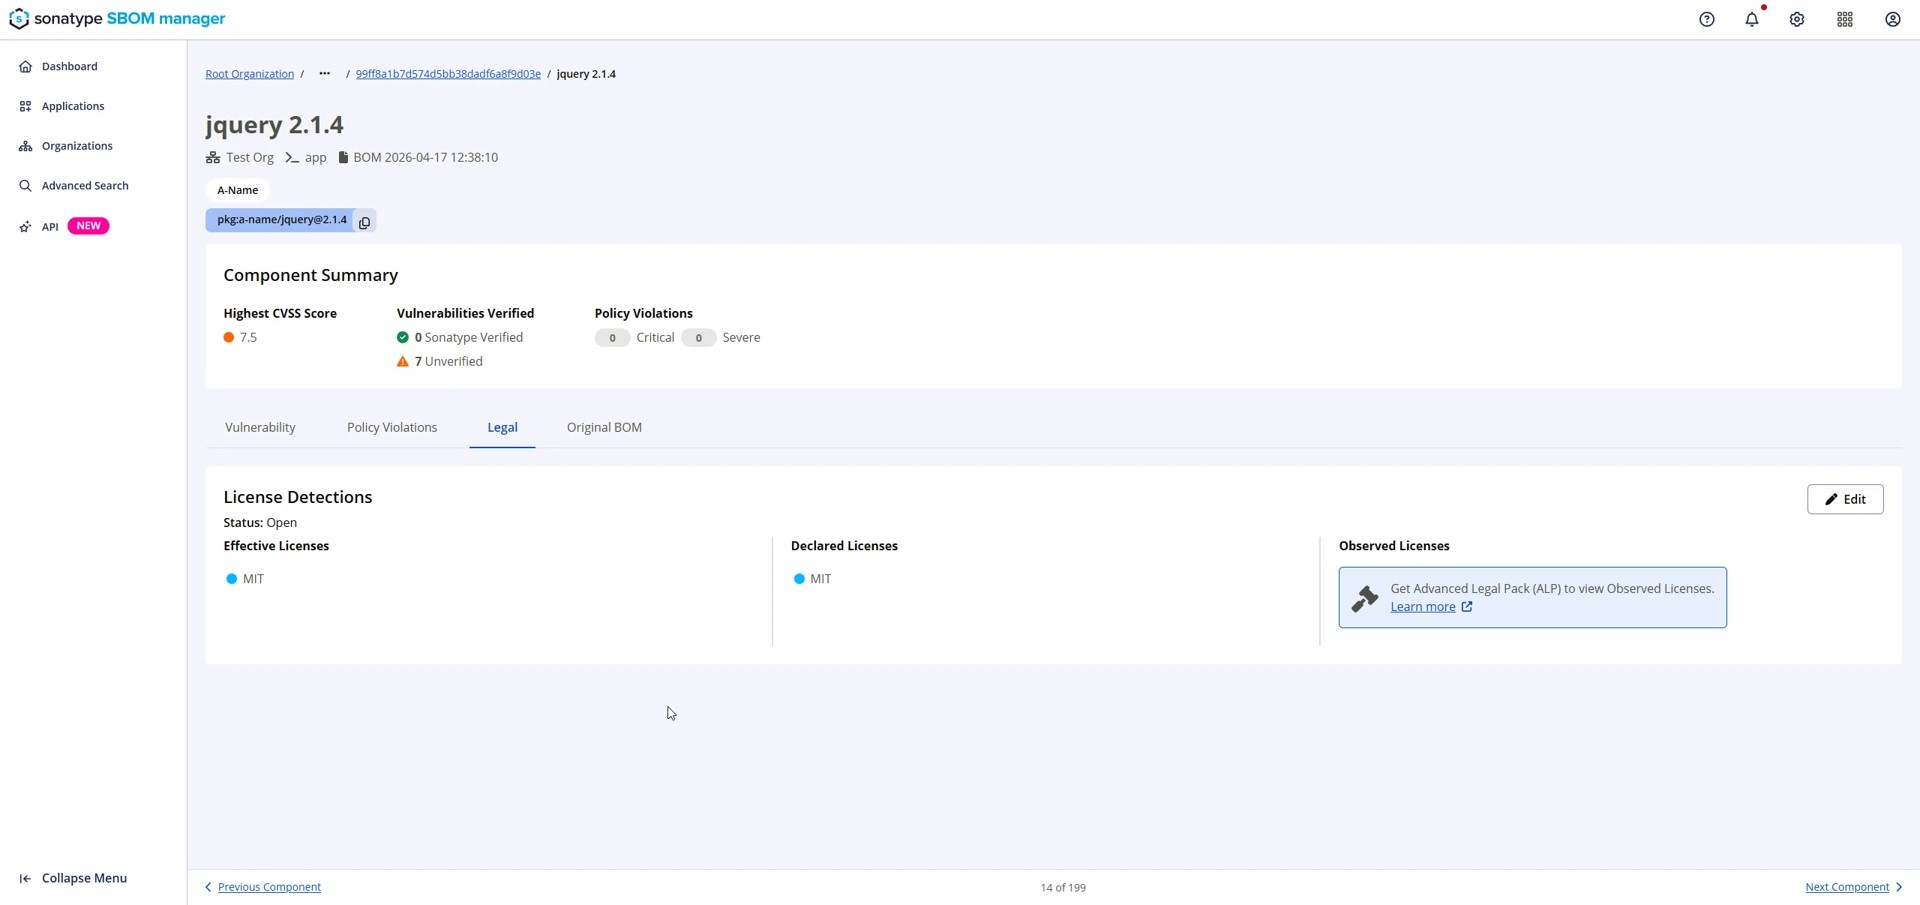Click the '14 of 199' component counter
1920x905 pixels.
[x=1063, y=888]
